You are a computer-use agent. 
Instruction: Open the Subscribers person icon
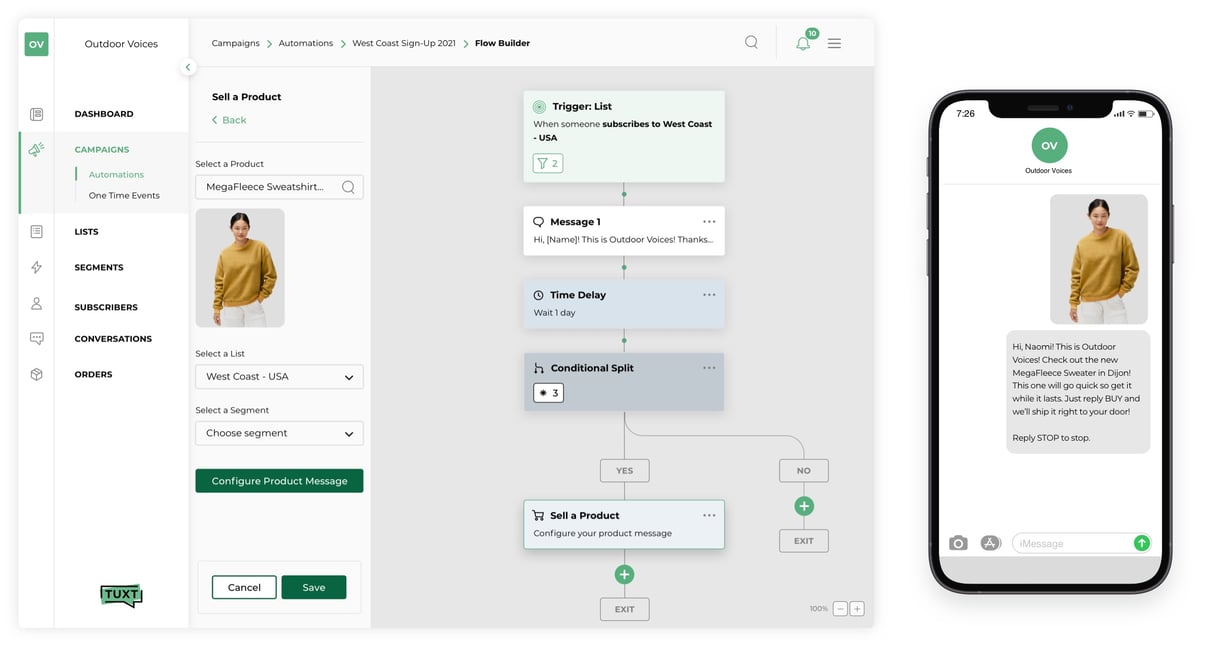[36, 304]
